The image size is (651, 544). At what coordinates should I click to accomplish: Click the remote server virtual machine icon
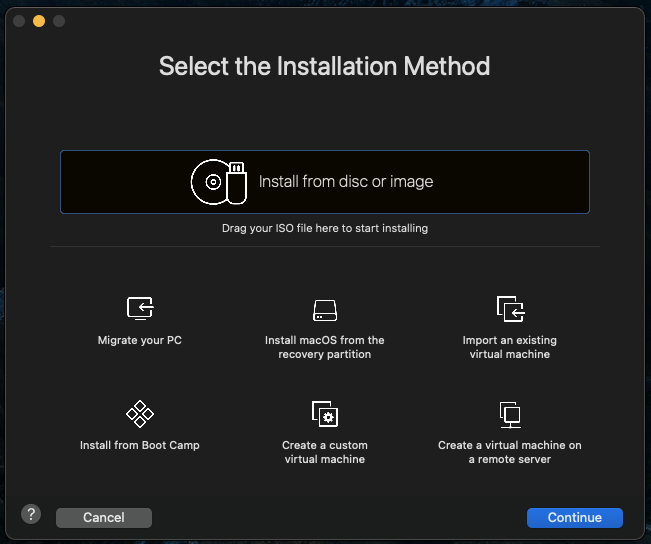(x=510, y=414)
